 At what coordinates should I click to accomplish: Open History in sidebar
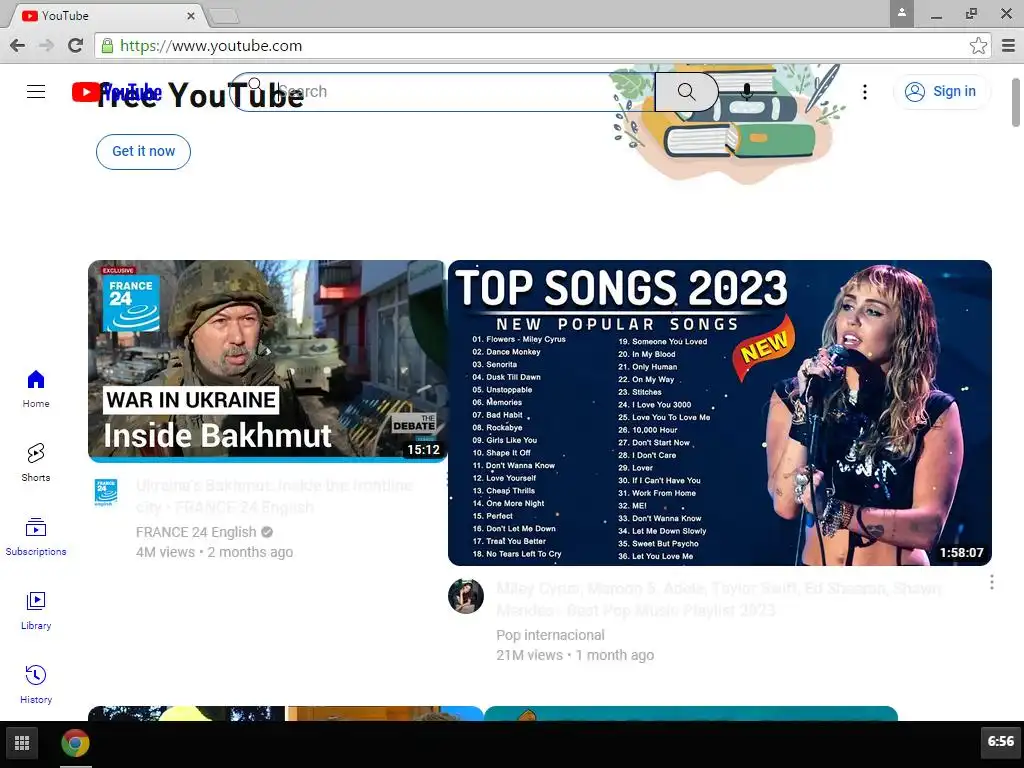[x=36, y=684]
